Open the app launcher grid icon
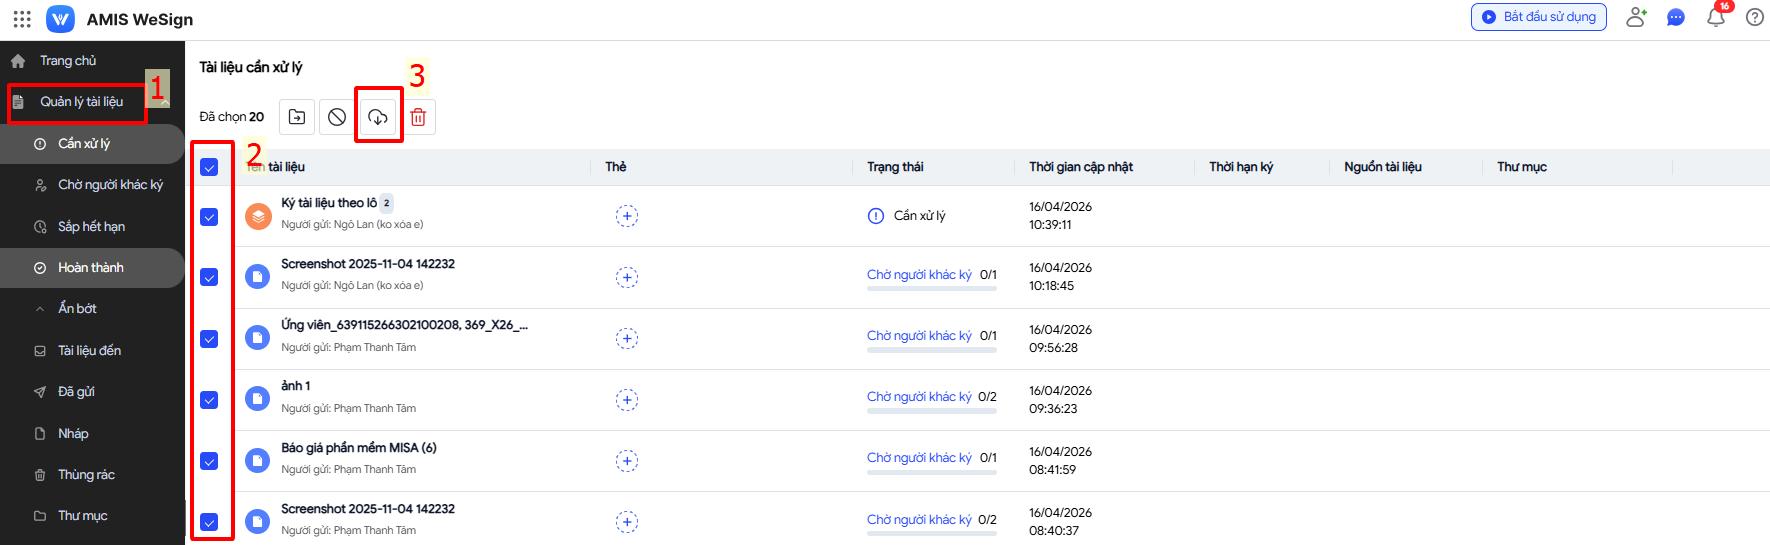 [x=22, y=19]
